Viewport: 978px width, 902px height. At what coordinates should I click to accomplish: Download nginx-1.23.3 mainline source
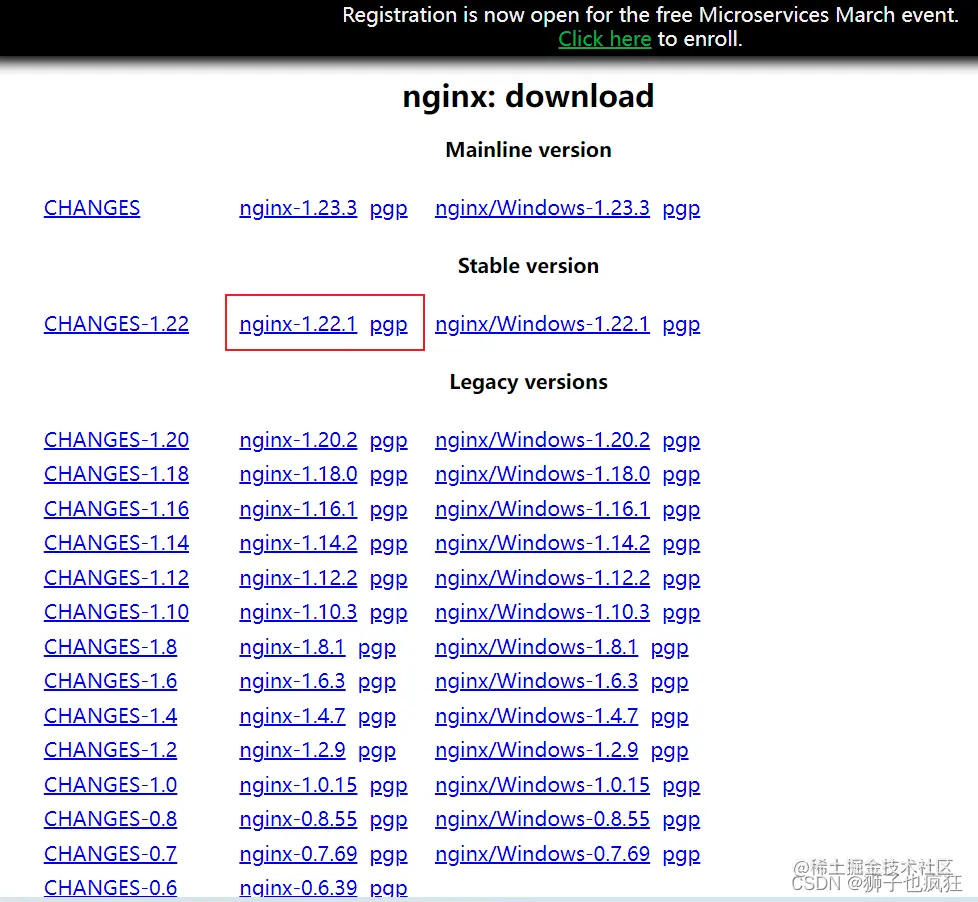click(298, 208)
